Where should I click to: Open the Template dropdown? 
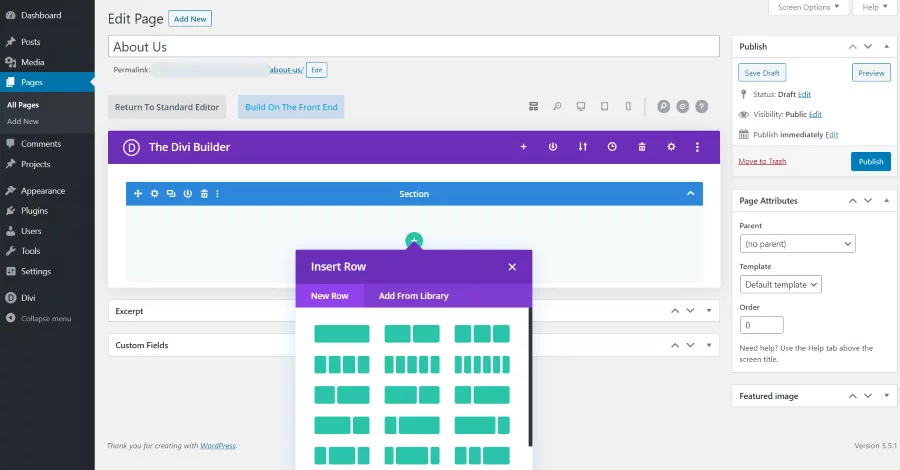[x=781, y=285]
